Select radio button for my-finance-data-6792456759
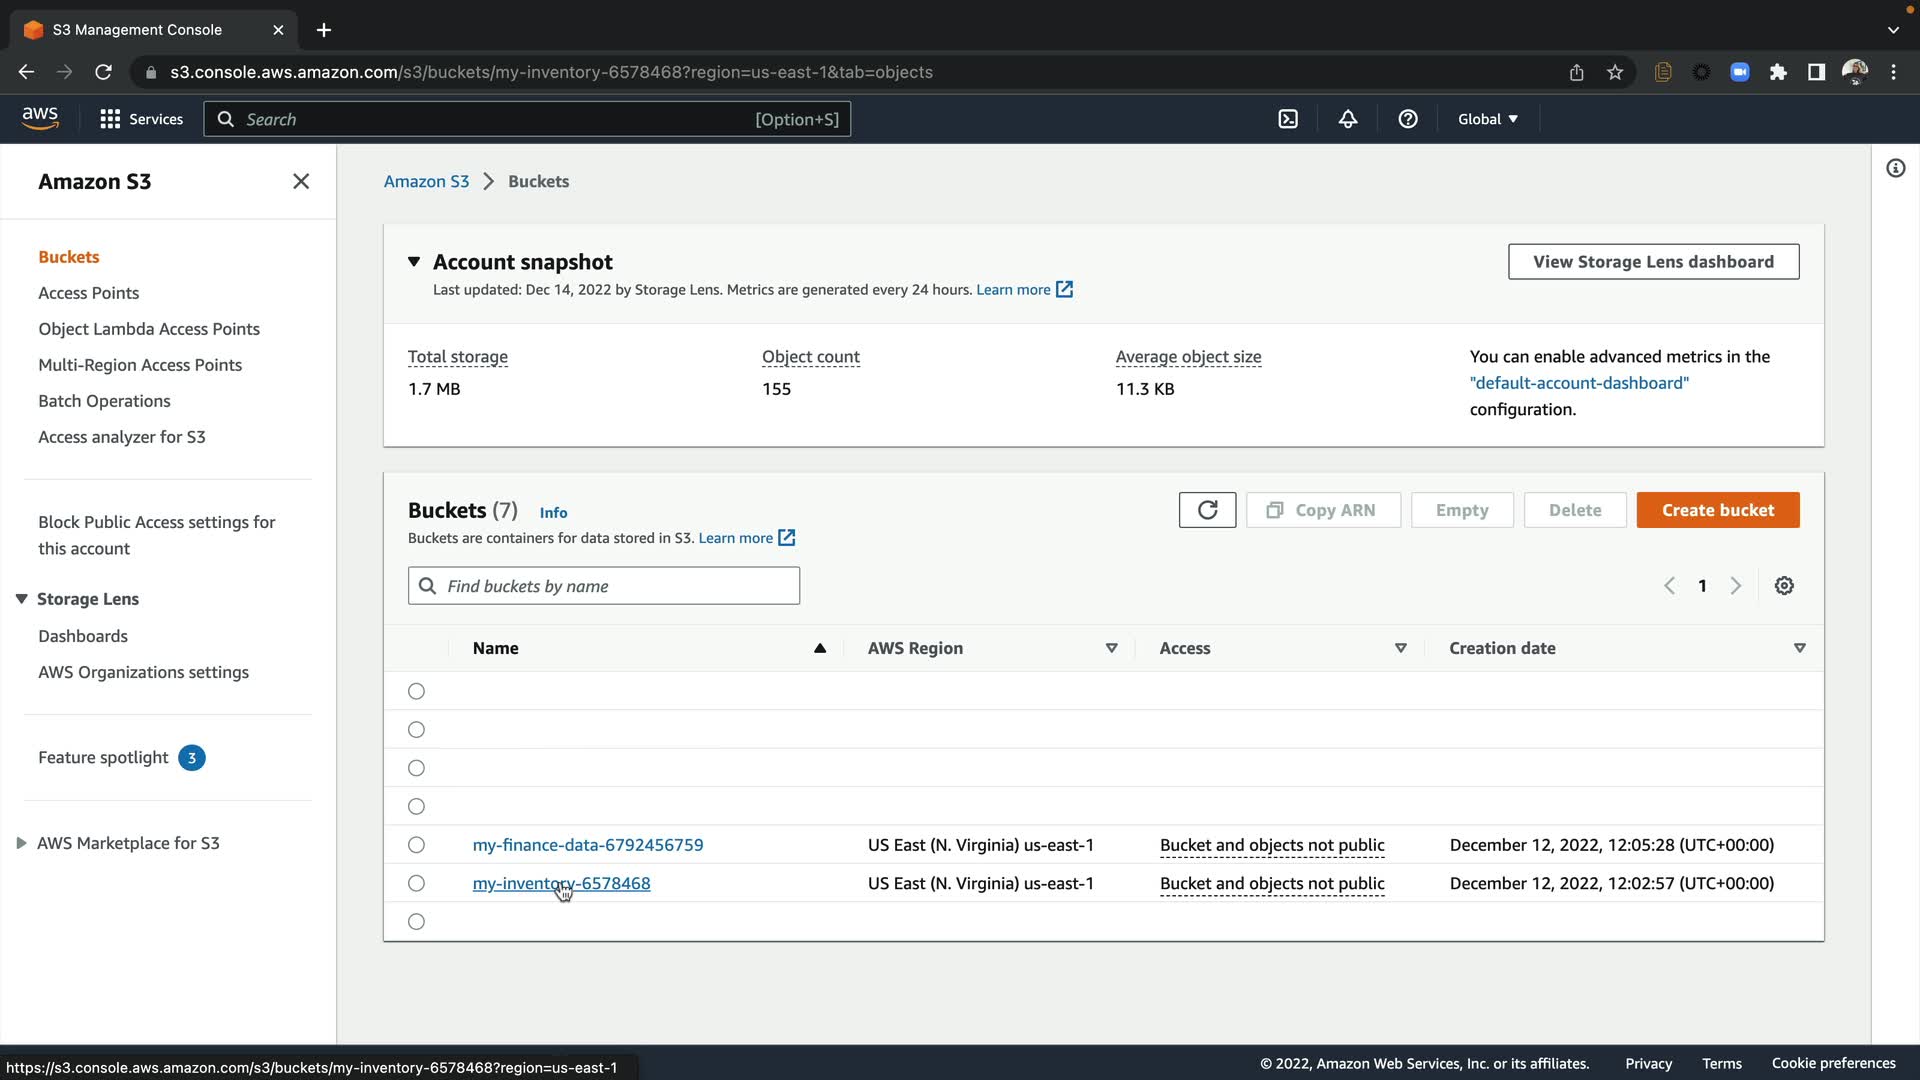Image resolution: width=1920 pixels, height=1080 pixels. pyautogui.click(x=417, y=845)
